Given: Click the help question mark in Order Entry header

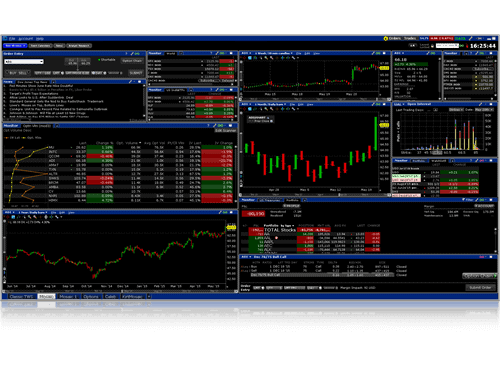Looking at the screenshot, I should tap(126, 54).
